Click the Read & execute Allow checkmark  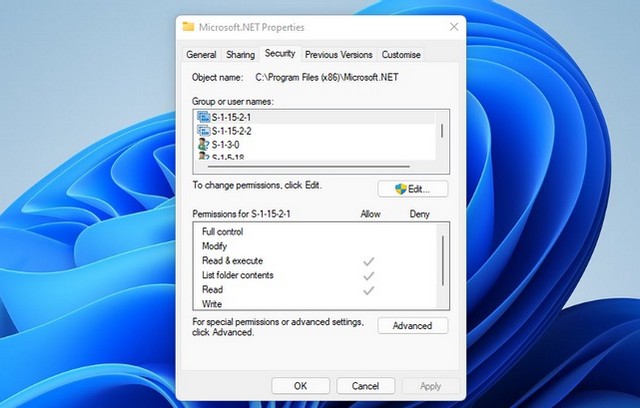click(368, 261)
